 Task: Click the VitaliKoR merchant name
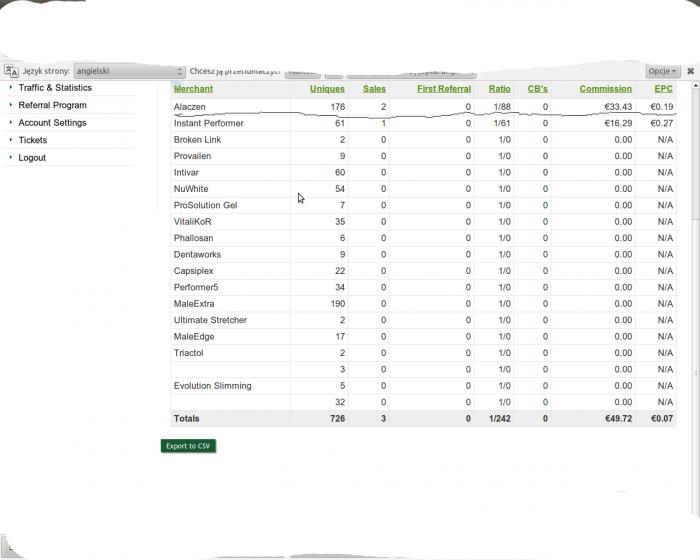[192, 221]
